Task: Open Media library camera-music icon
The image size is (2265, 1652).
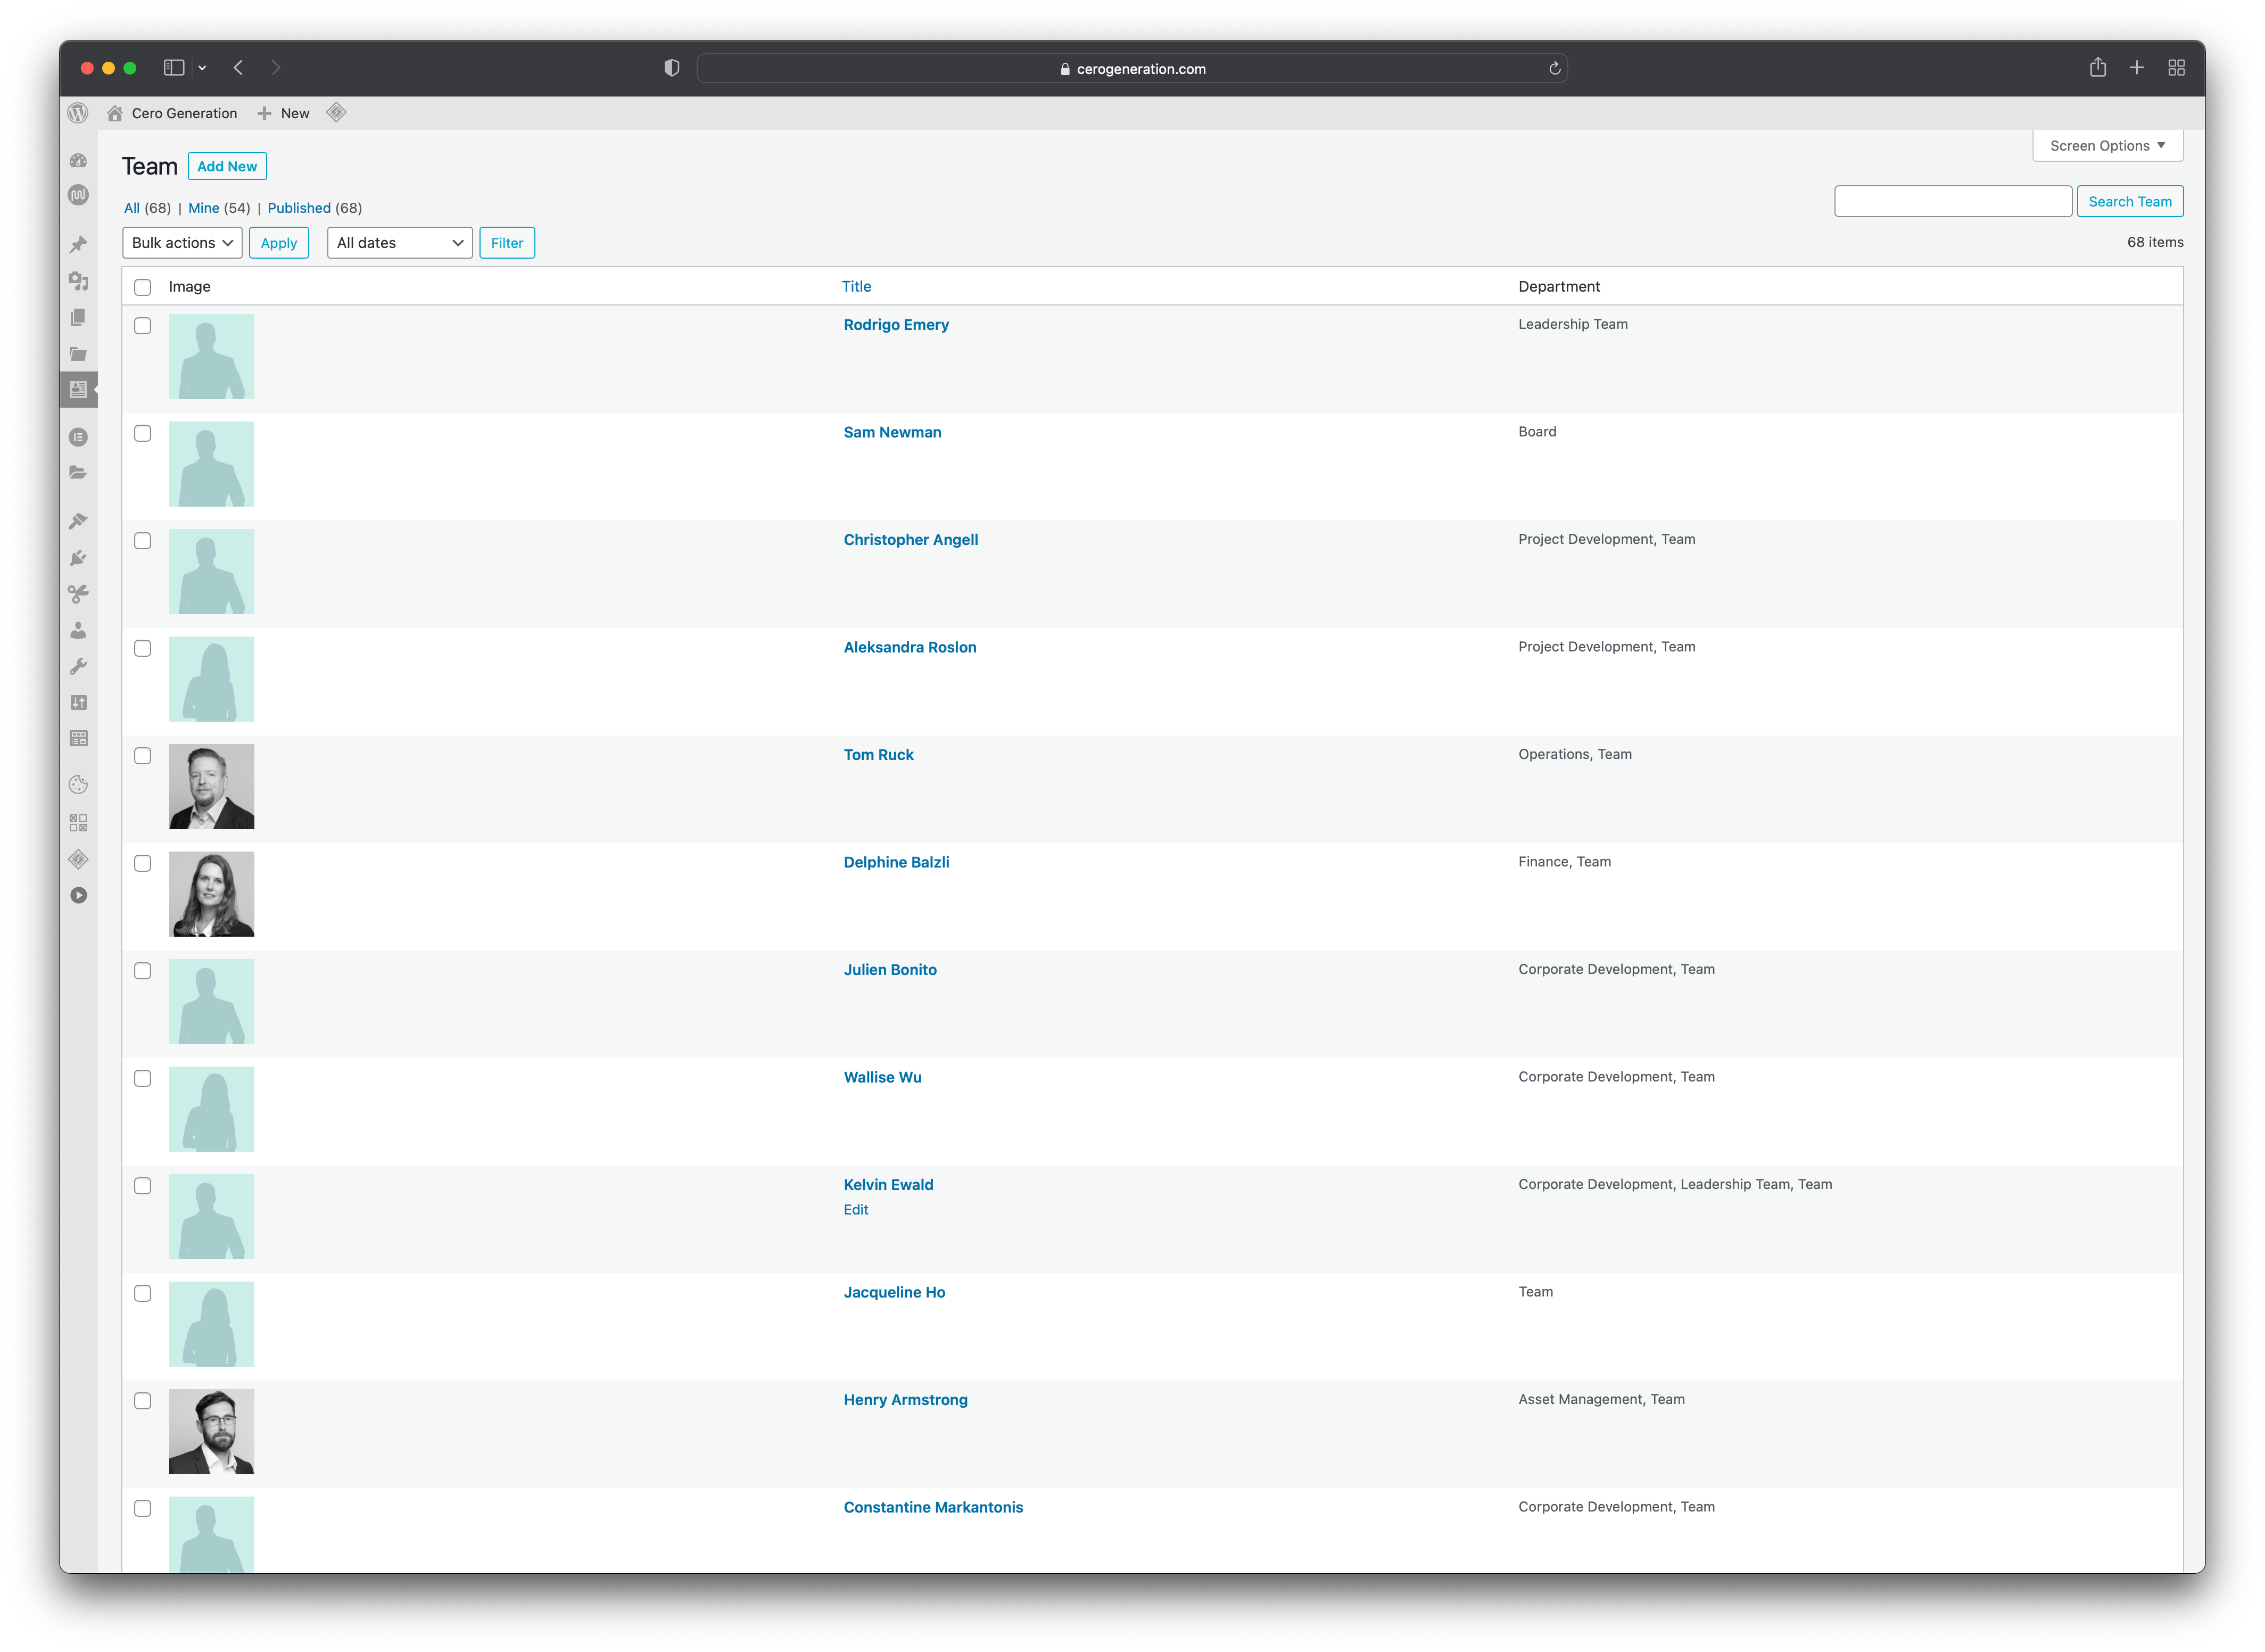Action: click(x=78, y=281)
